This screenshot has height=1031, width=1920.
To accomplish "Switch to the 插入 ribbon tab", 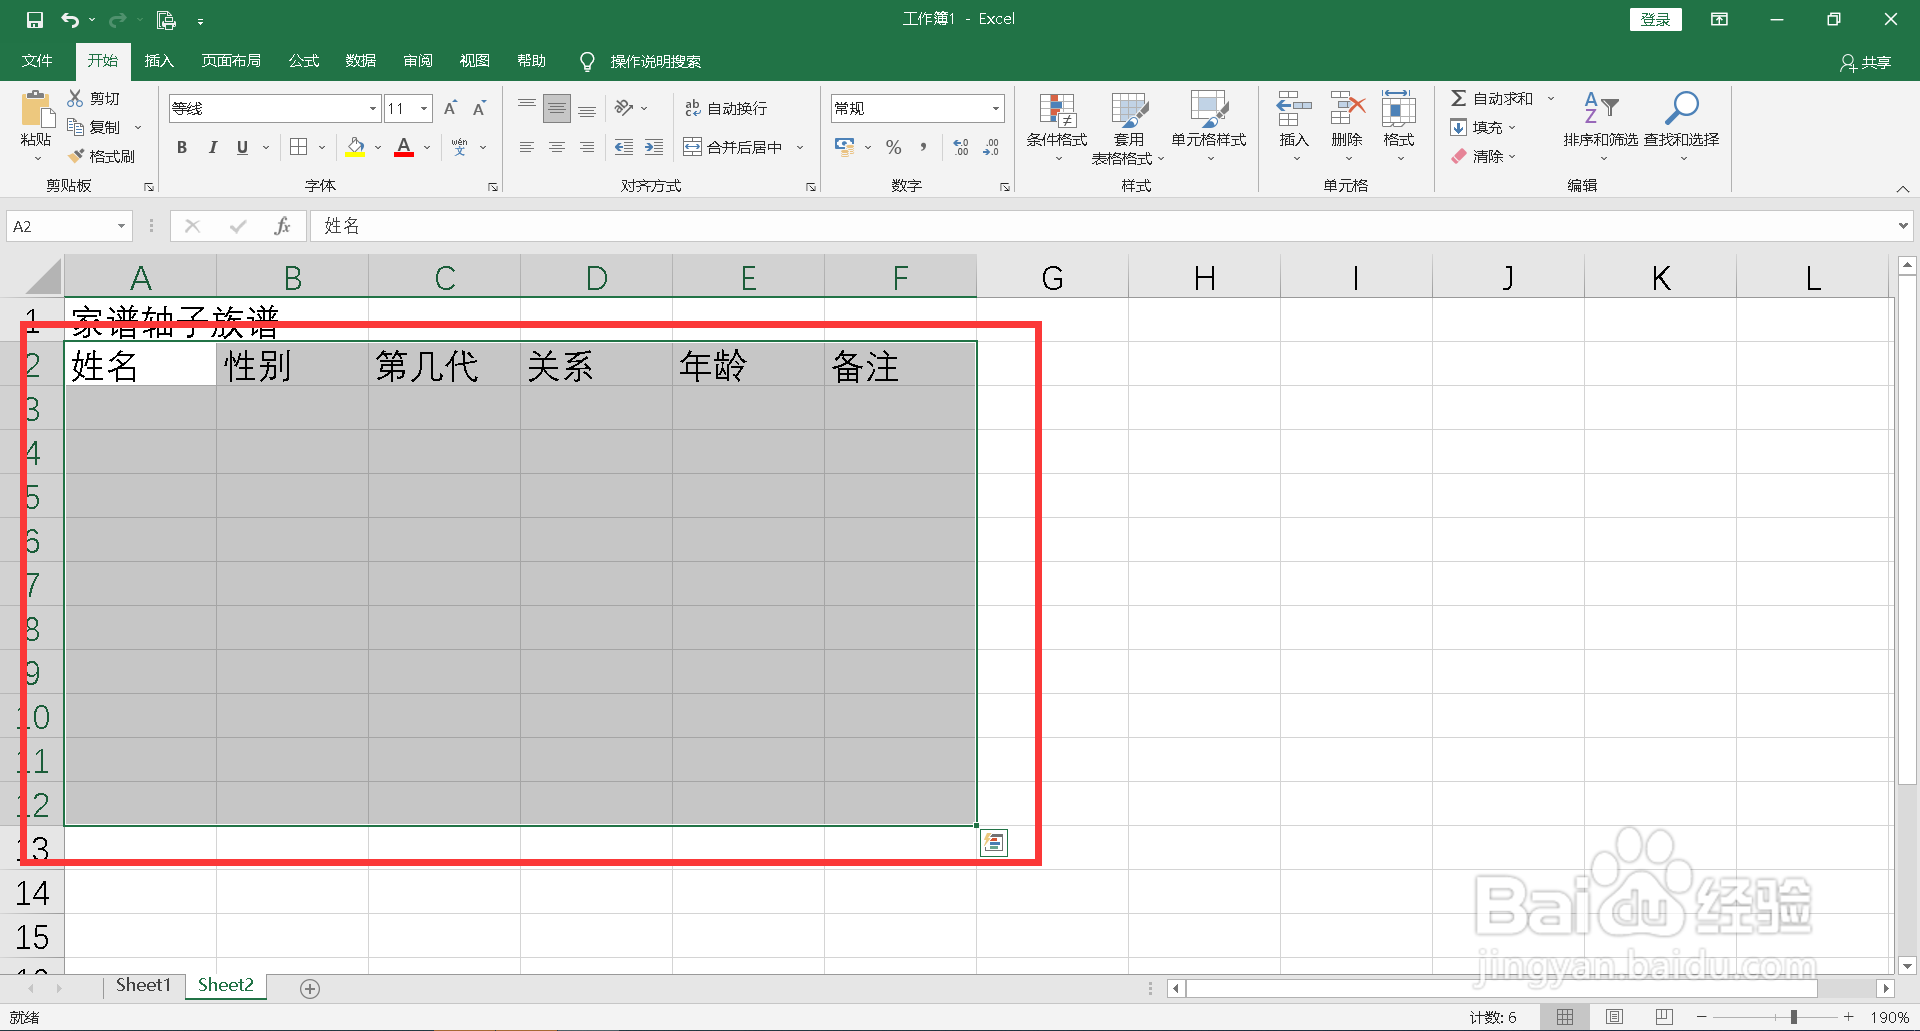I will 158,60.
